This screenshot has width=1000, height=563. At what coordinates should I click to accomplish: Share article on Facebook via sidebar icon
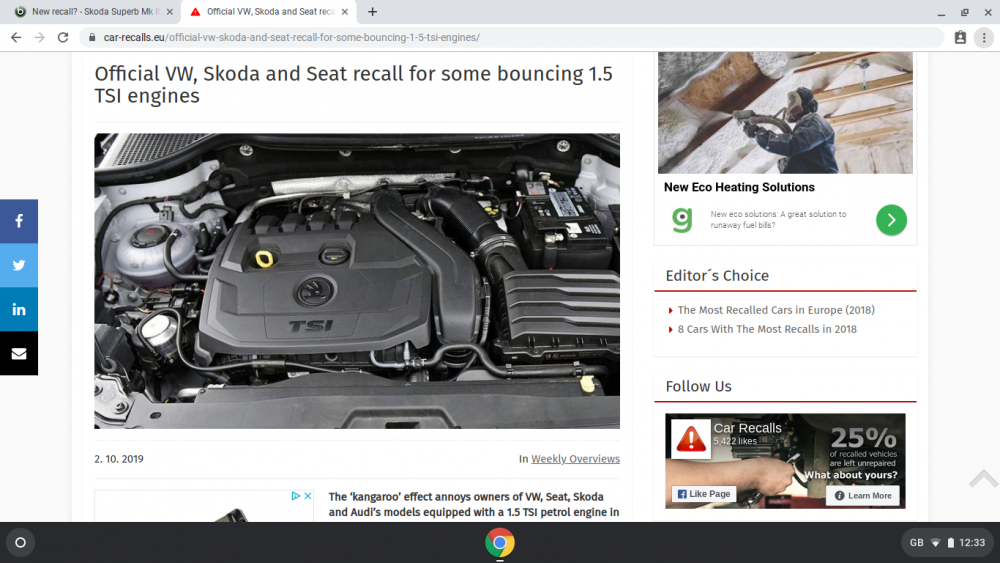18,221
